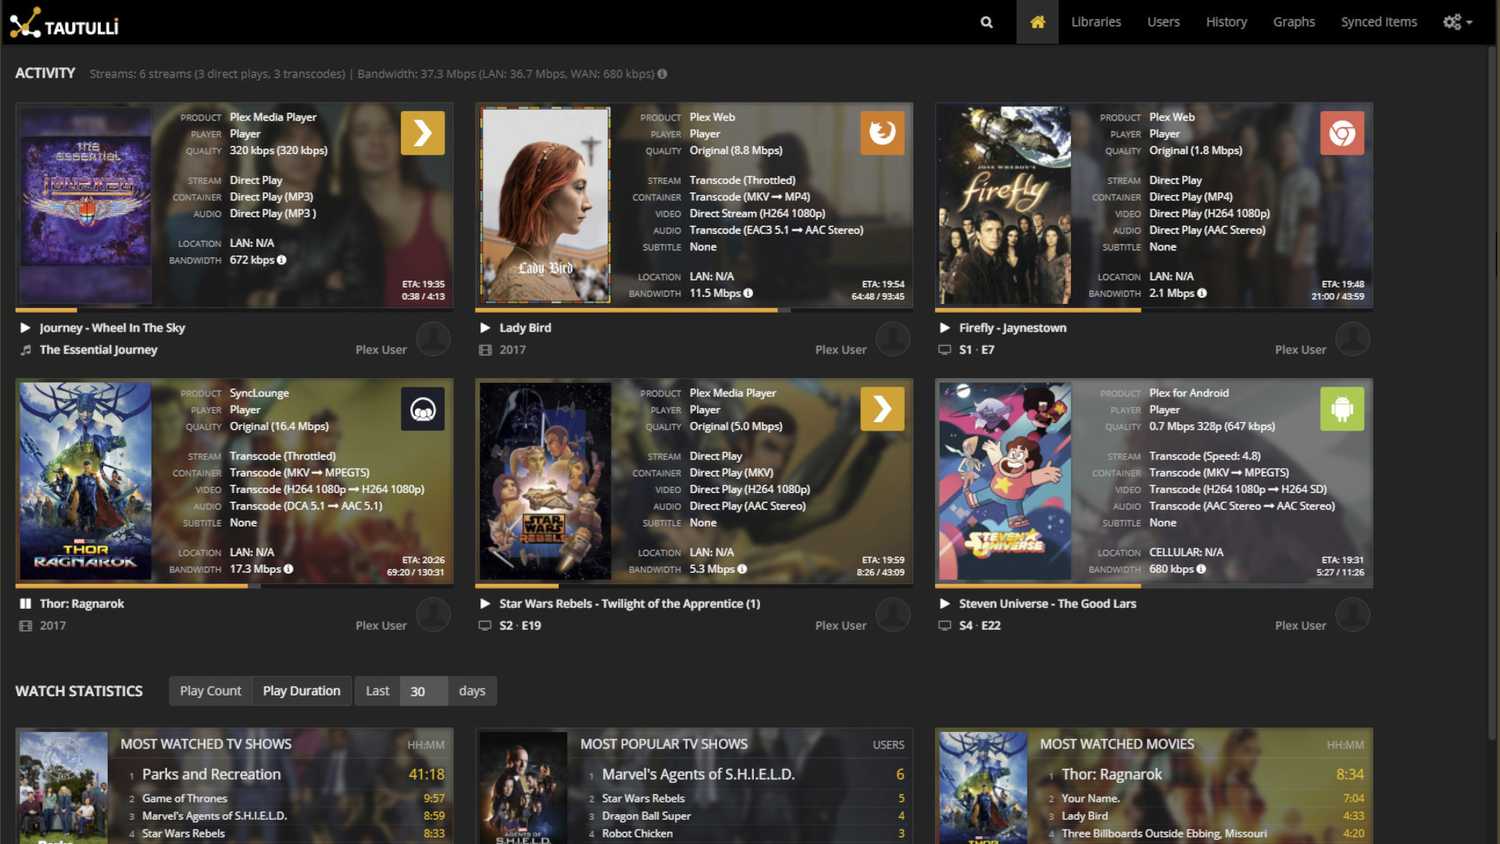Click Parks and Recreation in most watched shows

(211, 773)
